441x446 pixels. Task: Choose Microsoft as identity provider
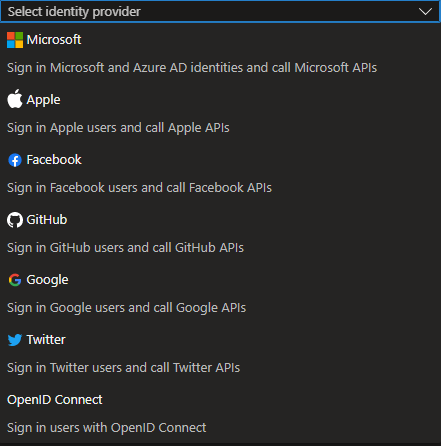click(220, 53)
